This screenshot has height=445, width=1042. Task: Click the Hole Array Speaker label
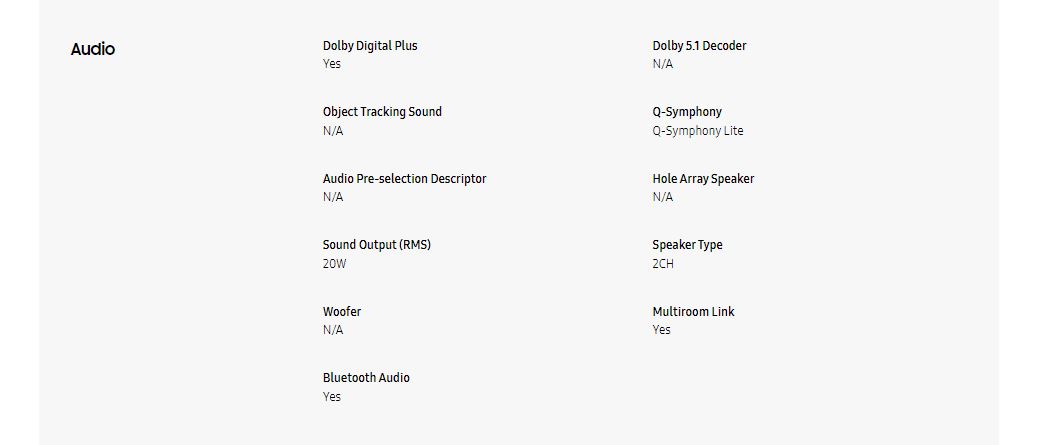coord(703,179)
